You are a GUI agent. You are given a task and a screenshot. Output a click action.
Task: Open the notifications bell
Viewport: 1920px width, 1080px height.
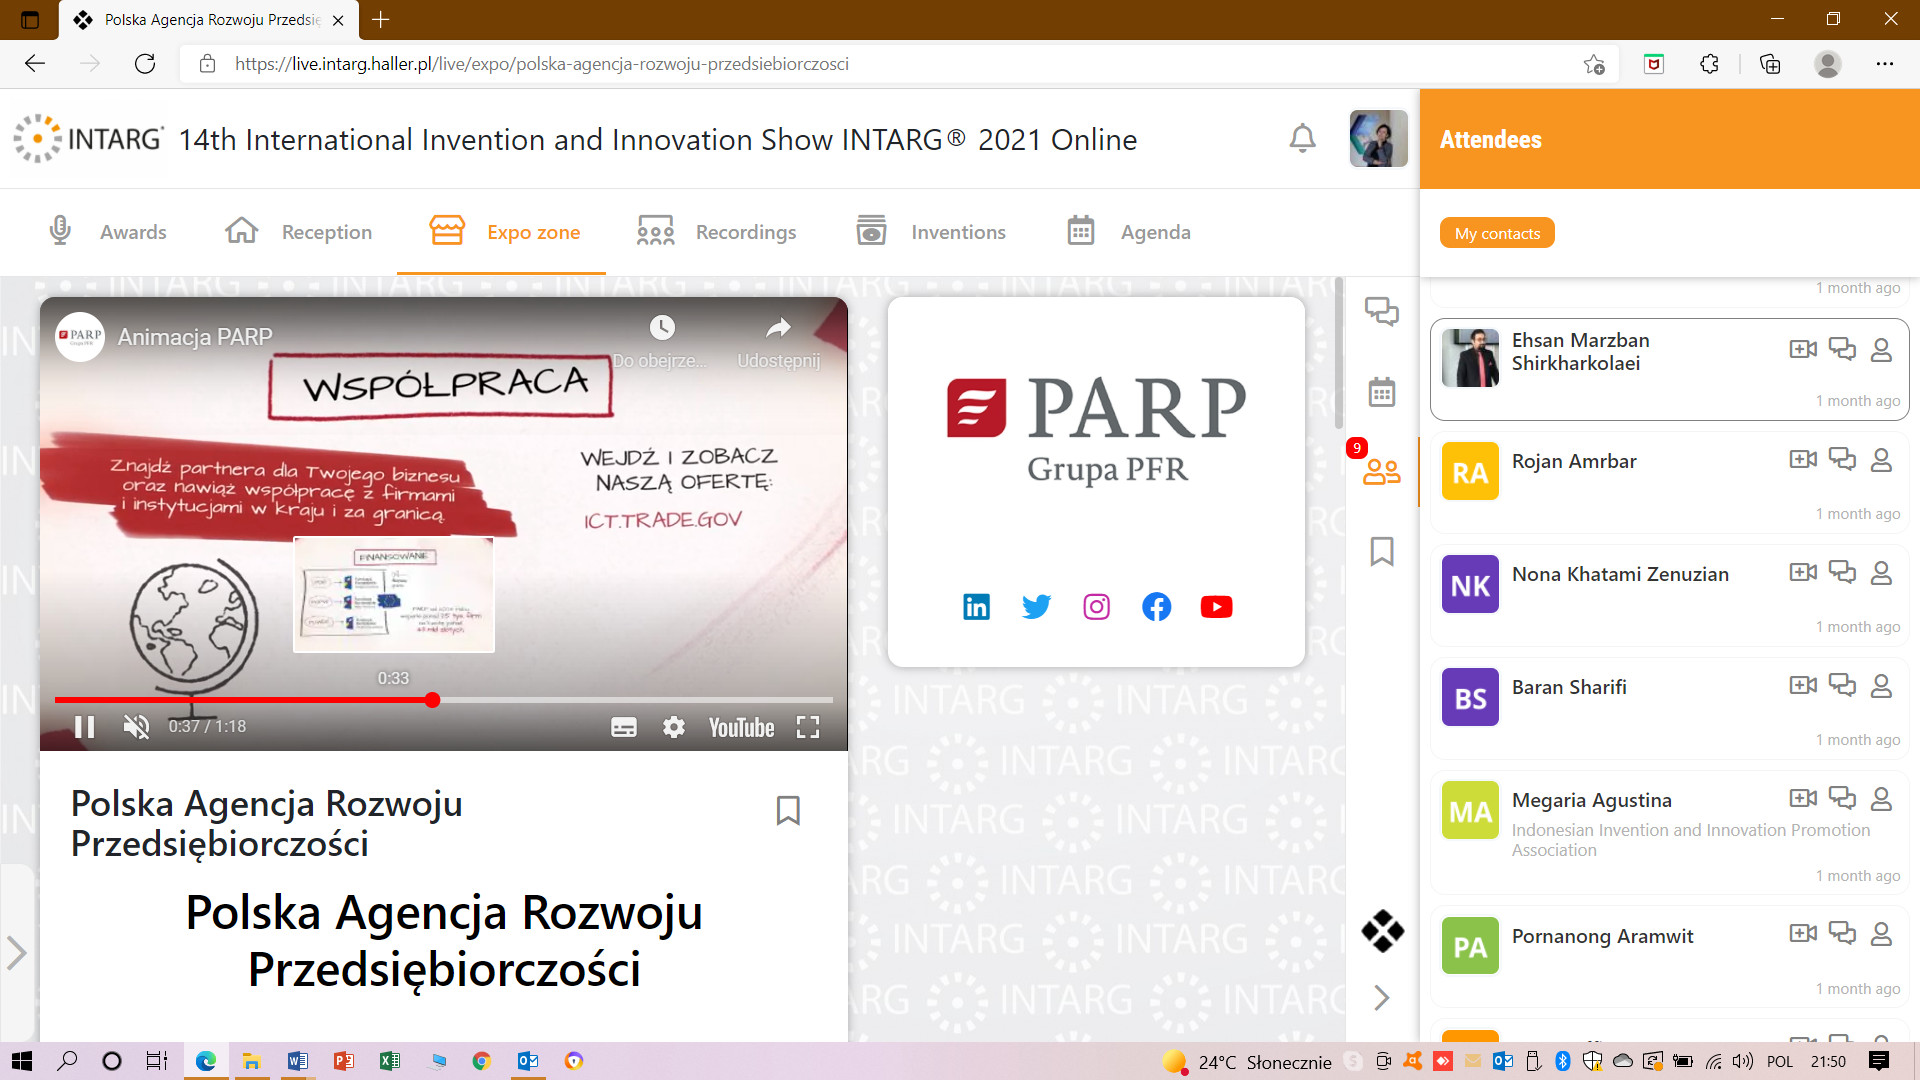pos(1302,138)
